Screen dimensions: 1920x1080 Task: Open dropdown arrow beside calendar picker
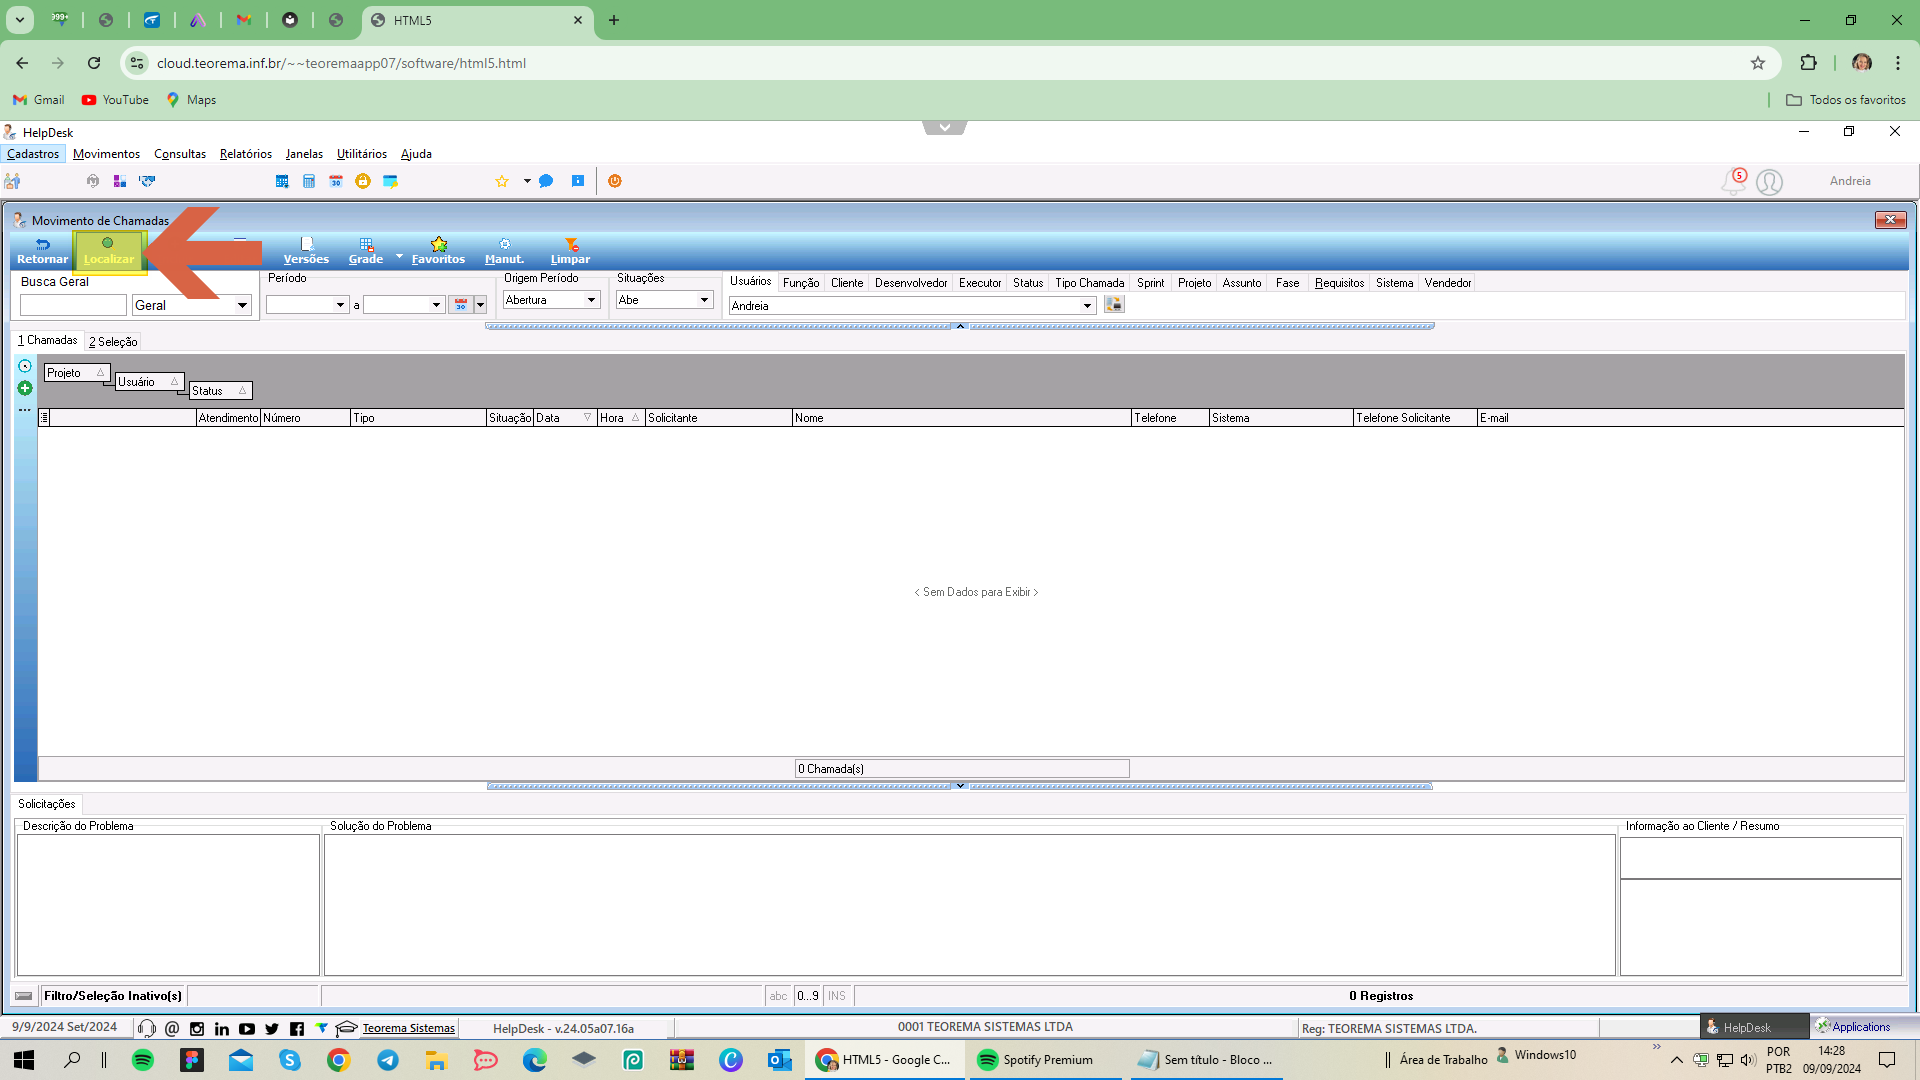tap(480, 305)
